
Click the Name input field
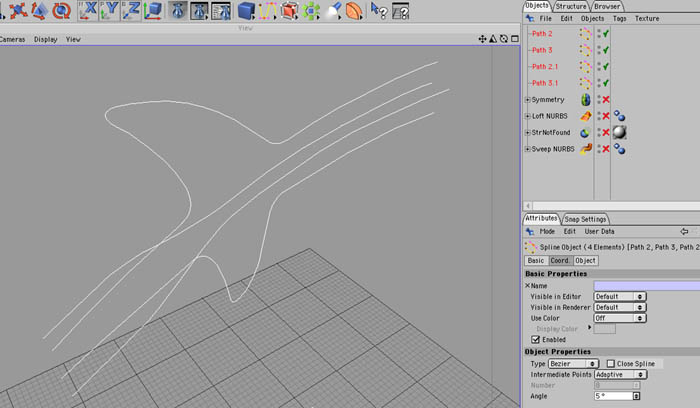(647, 286)
